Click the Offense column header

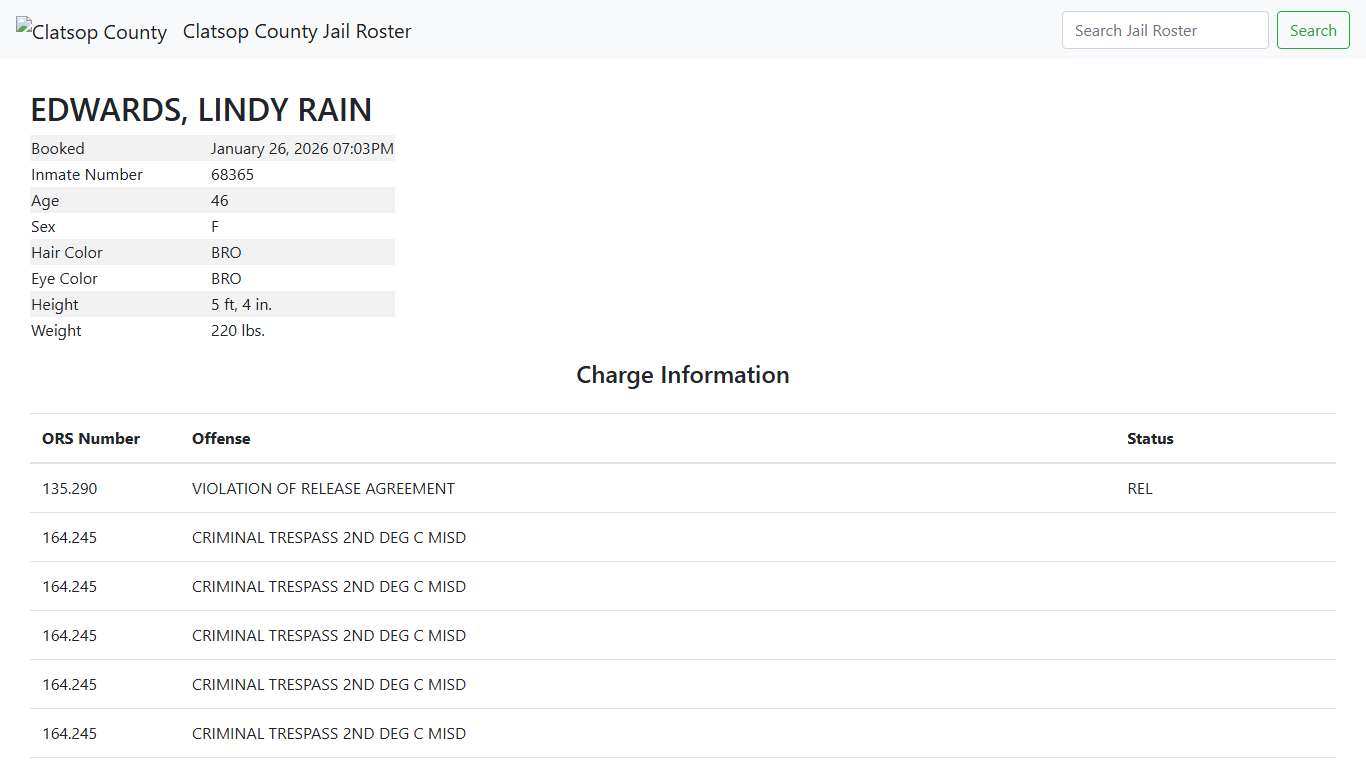tap(221, 438)
